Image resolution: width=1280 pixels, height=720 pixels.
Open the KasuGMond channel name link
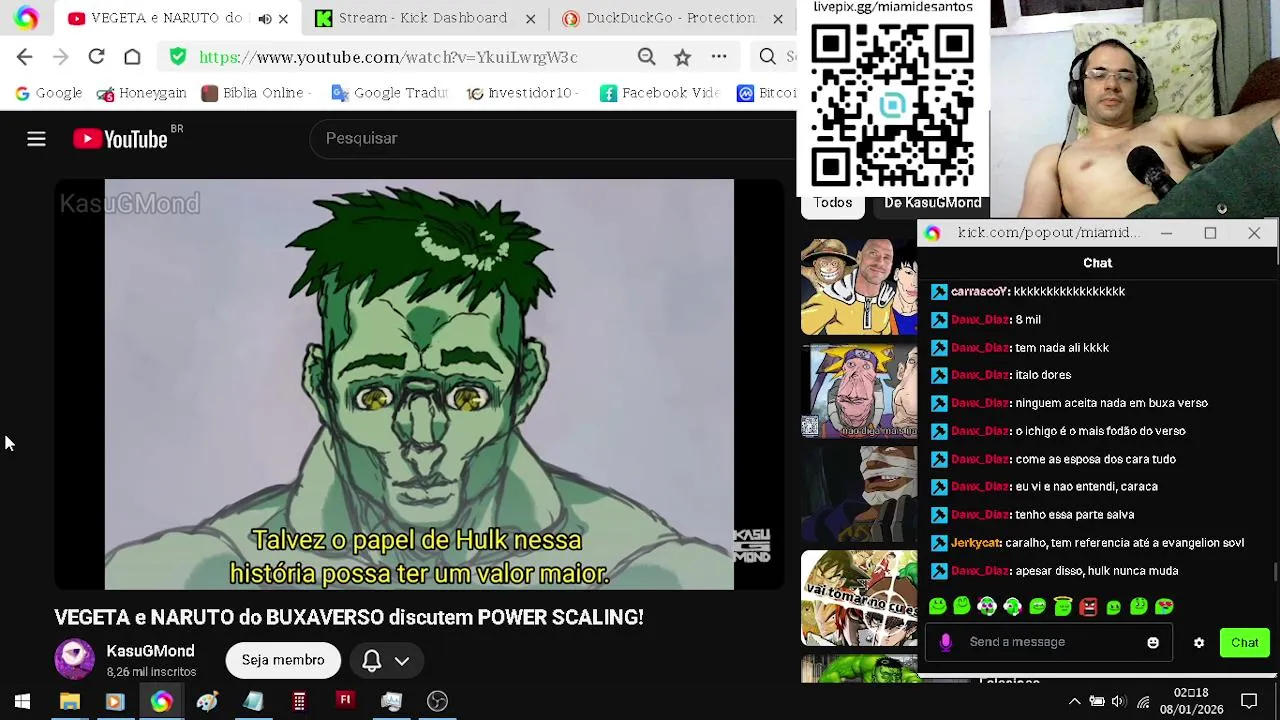[x=150, y=651]
